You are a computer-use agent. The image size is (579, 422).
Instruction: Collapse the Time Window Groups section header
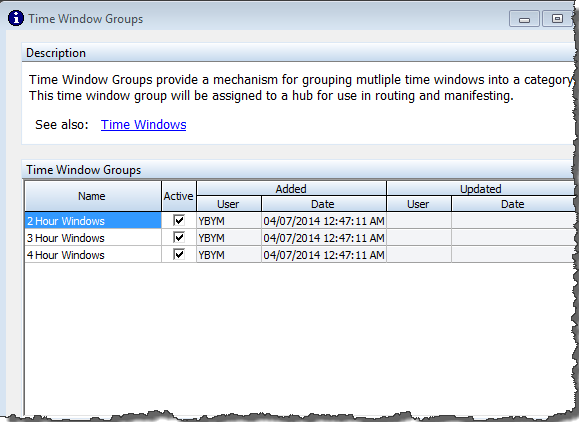click(x=298, y=169)
